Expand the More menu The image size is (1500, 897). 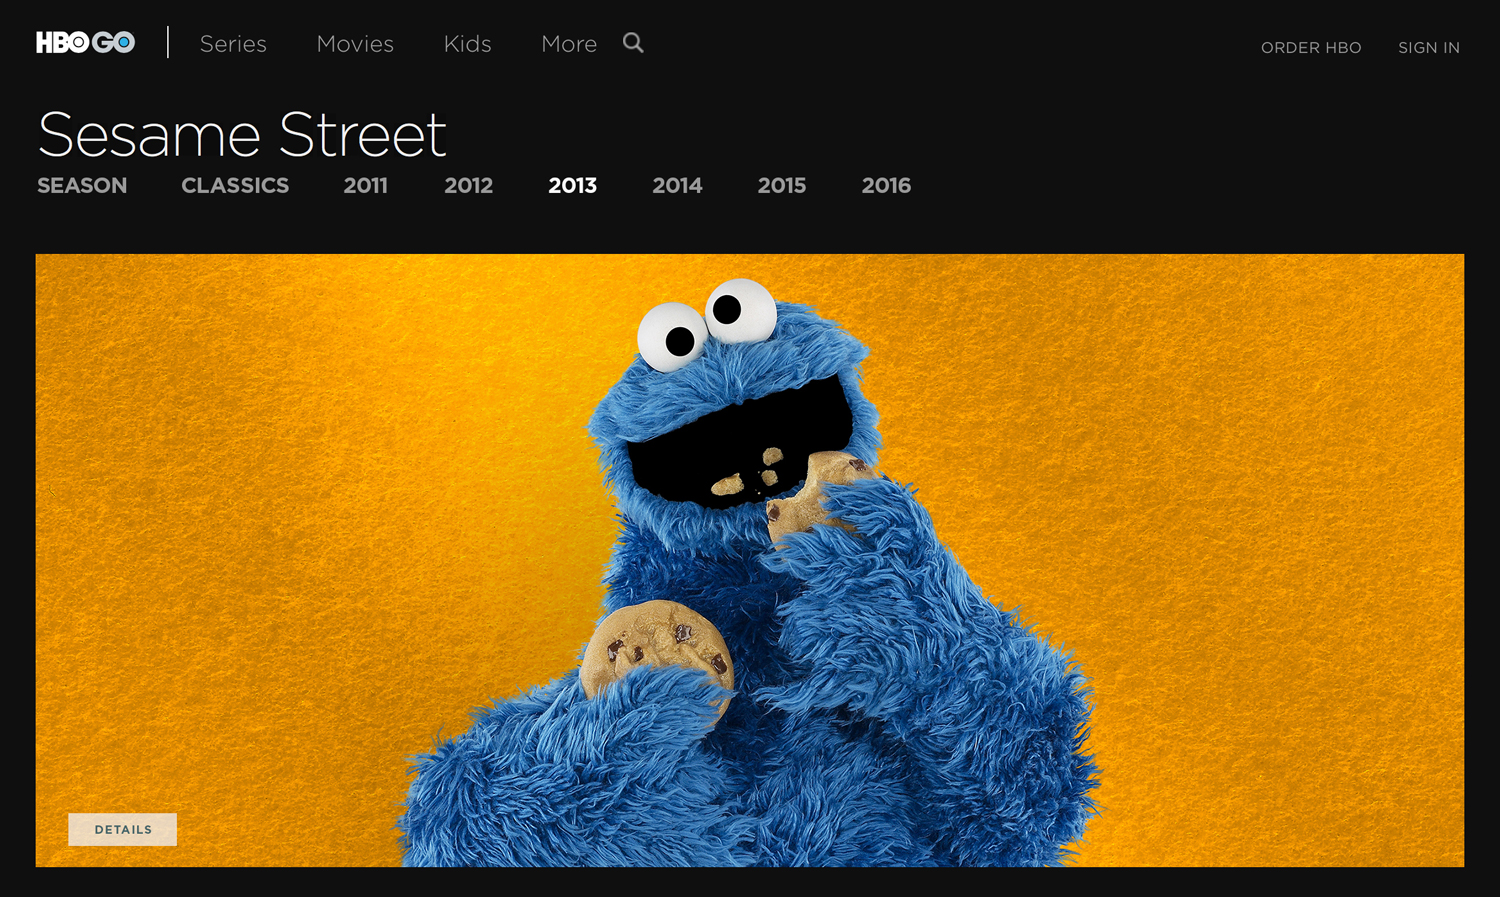(569, 44)
